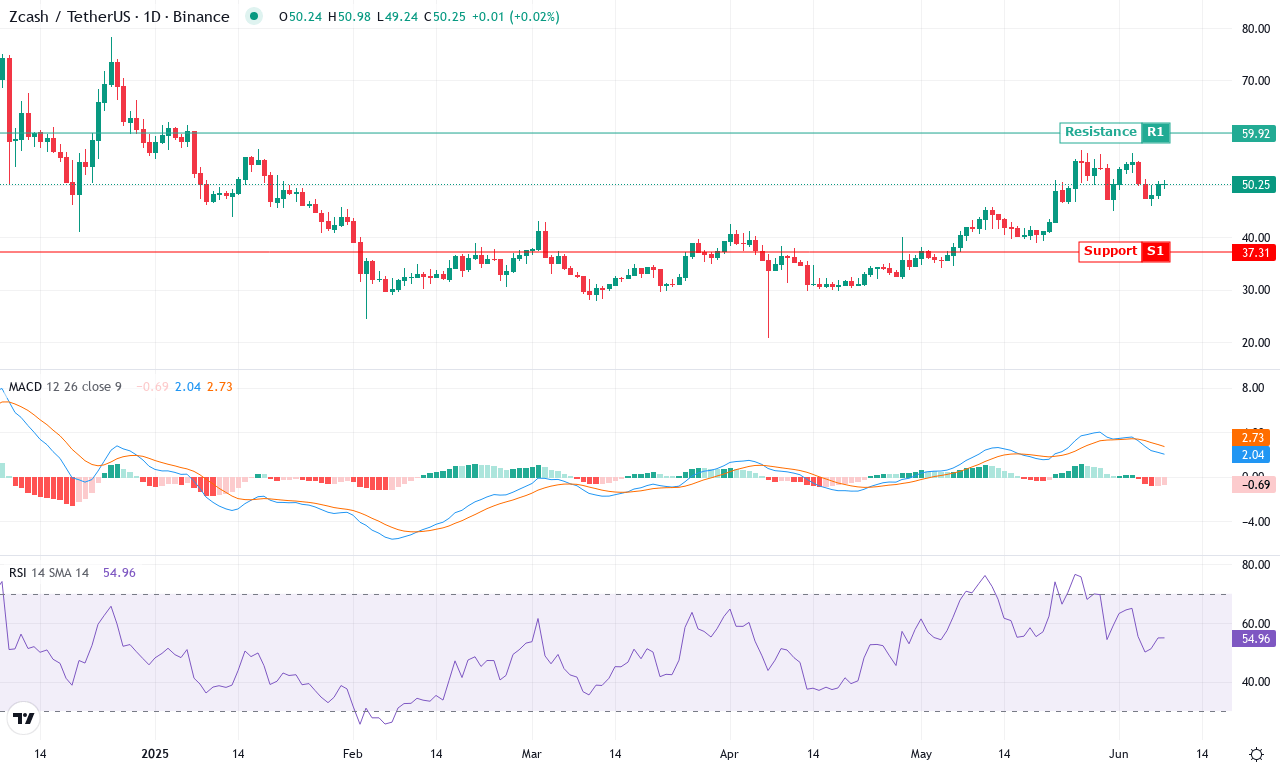The image size is (1280, 768).
Task: Click the Feb label on time axis
Action: pyautogui.click(x=352, y=754)
